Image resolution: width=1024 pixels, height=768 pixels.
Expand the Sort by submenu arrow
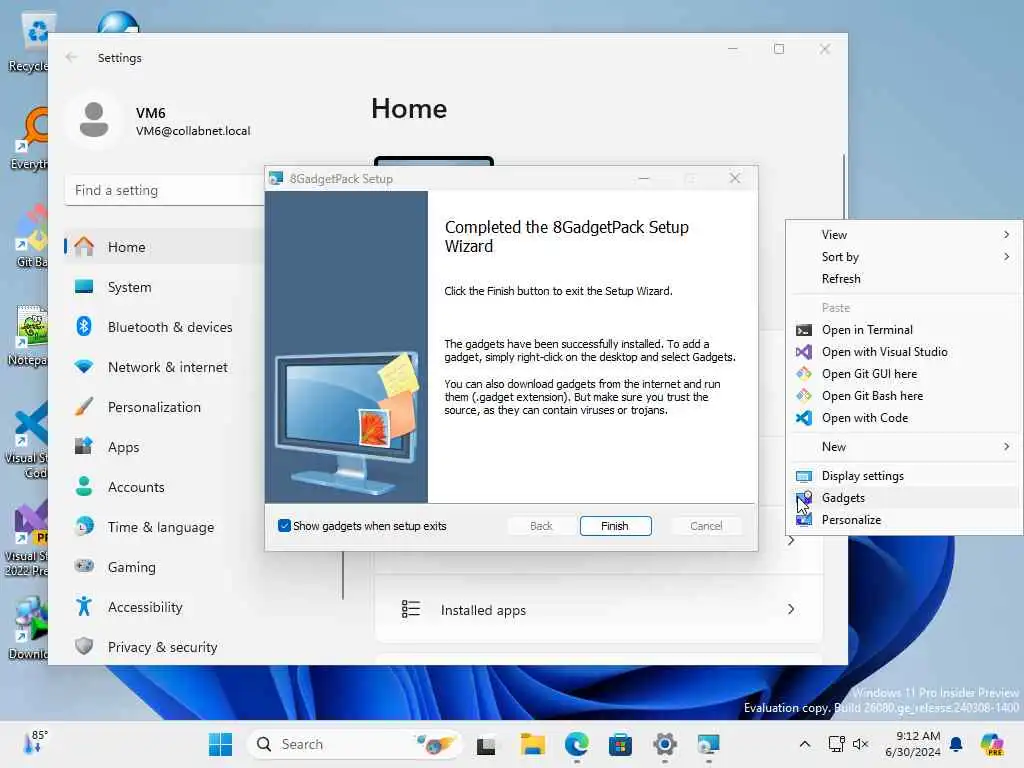click(x=1006, y=257)
